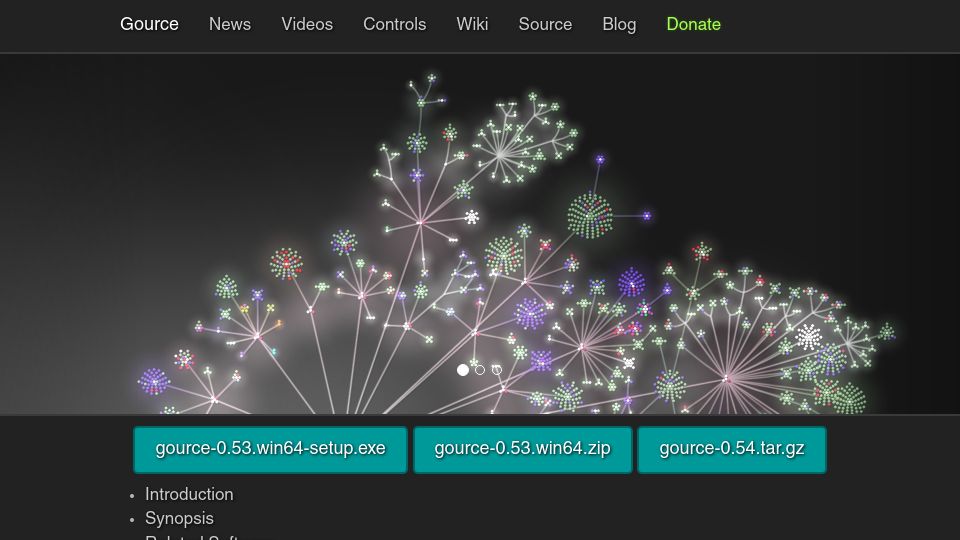
Task: Download gource-0.53.win64-setup.exe
Action: click(270, 450)
